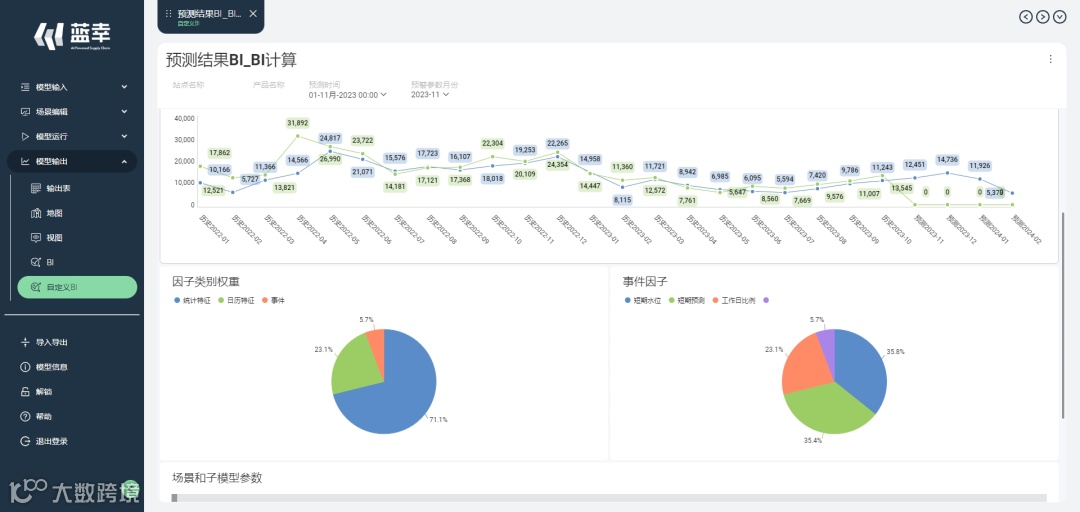The width and height of the screenshot is (1080, 512).
Task: Click the 模型输出 line-chart icon
Action: [x=25, y=161]
